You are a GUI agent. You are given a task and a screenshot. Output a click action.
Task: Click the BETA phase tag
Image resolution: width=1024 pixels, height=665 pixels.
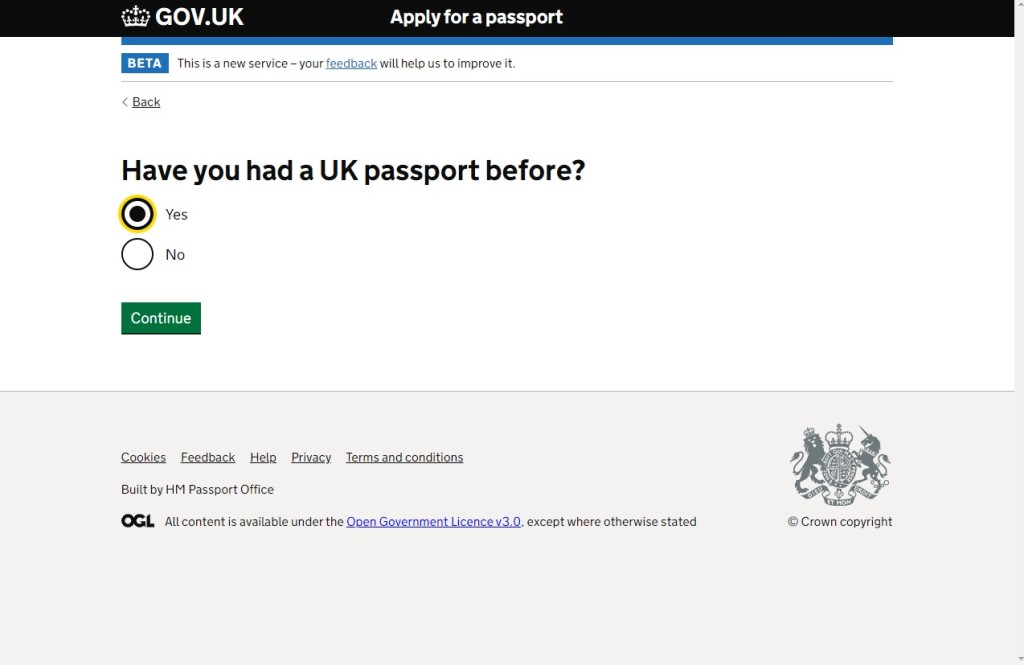tap(145, 63)
